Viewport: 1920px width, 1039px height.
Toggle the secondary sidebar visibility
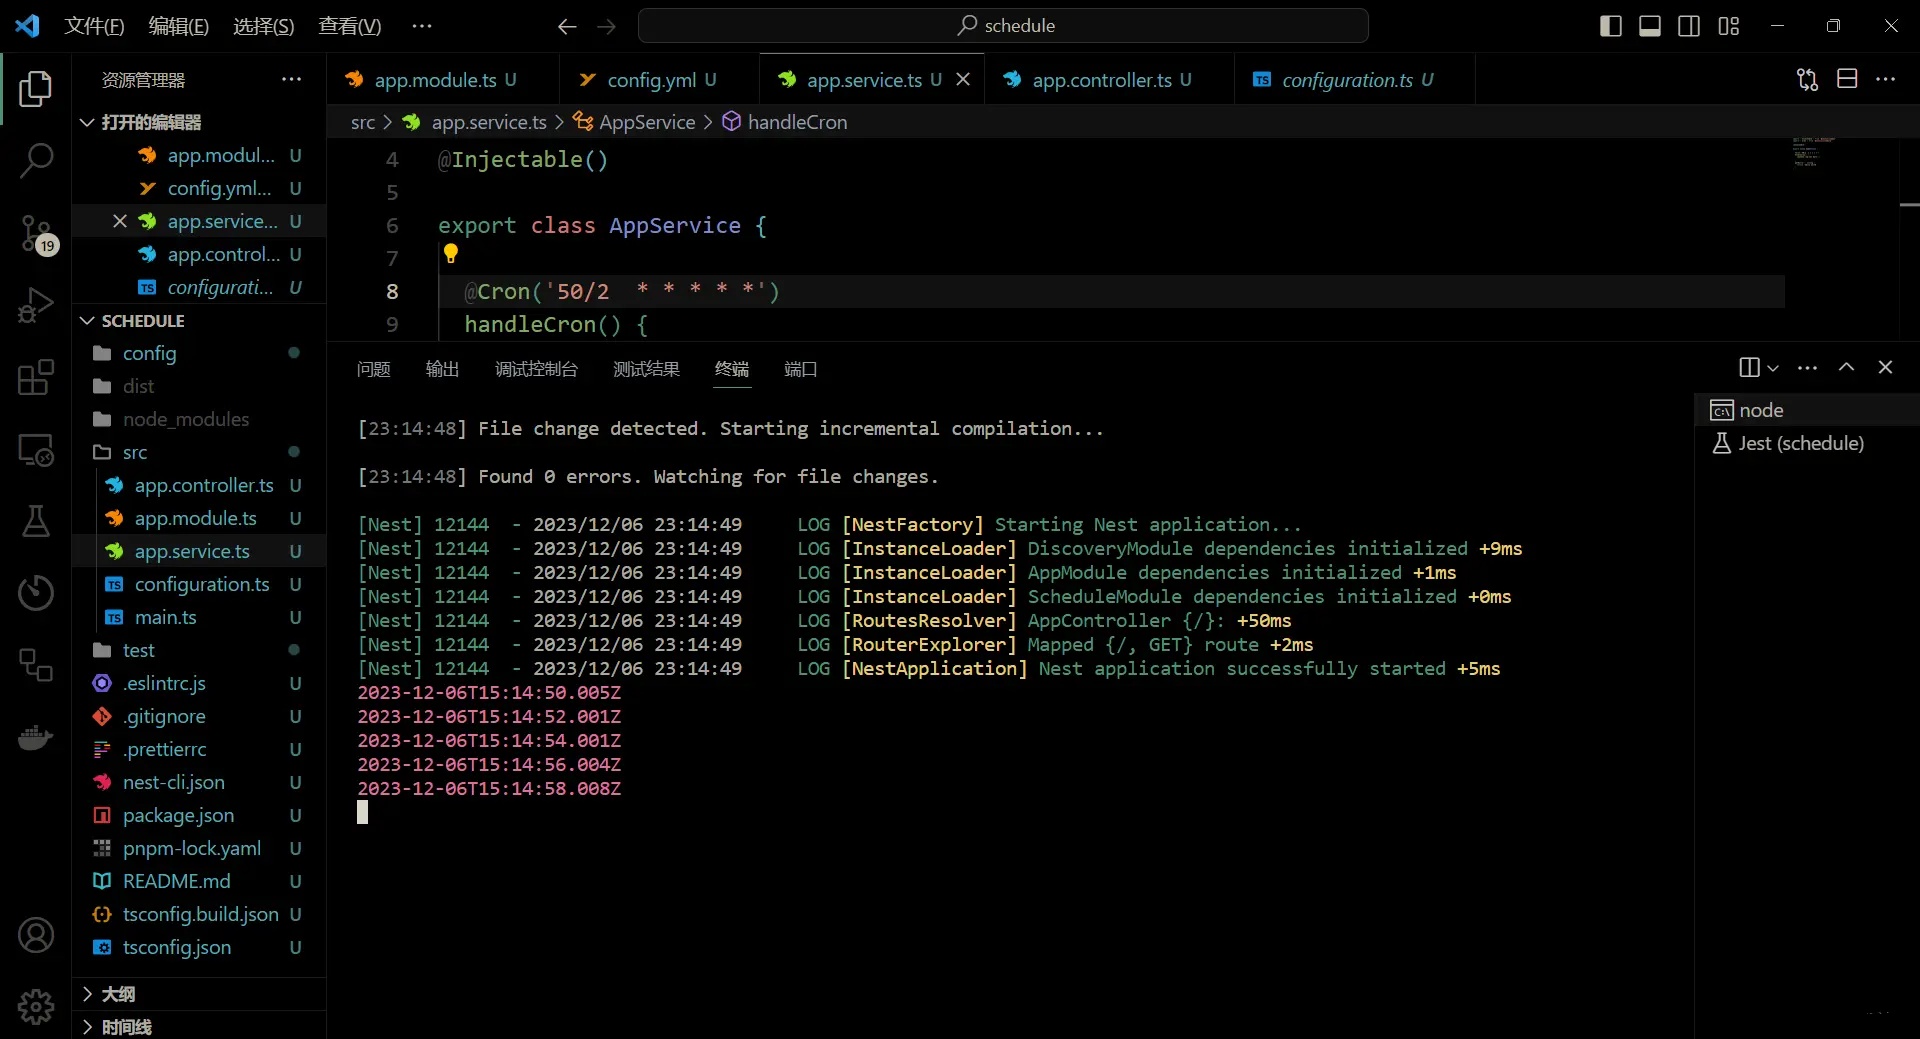[1689, 26]
